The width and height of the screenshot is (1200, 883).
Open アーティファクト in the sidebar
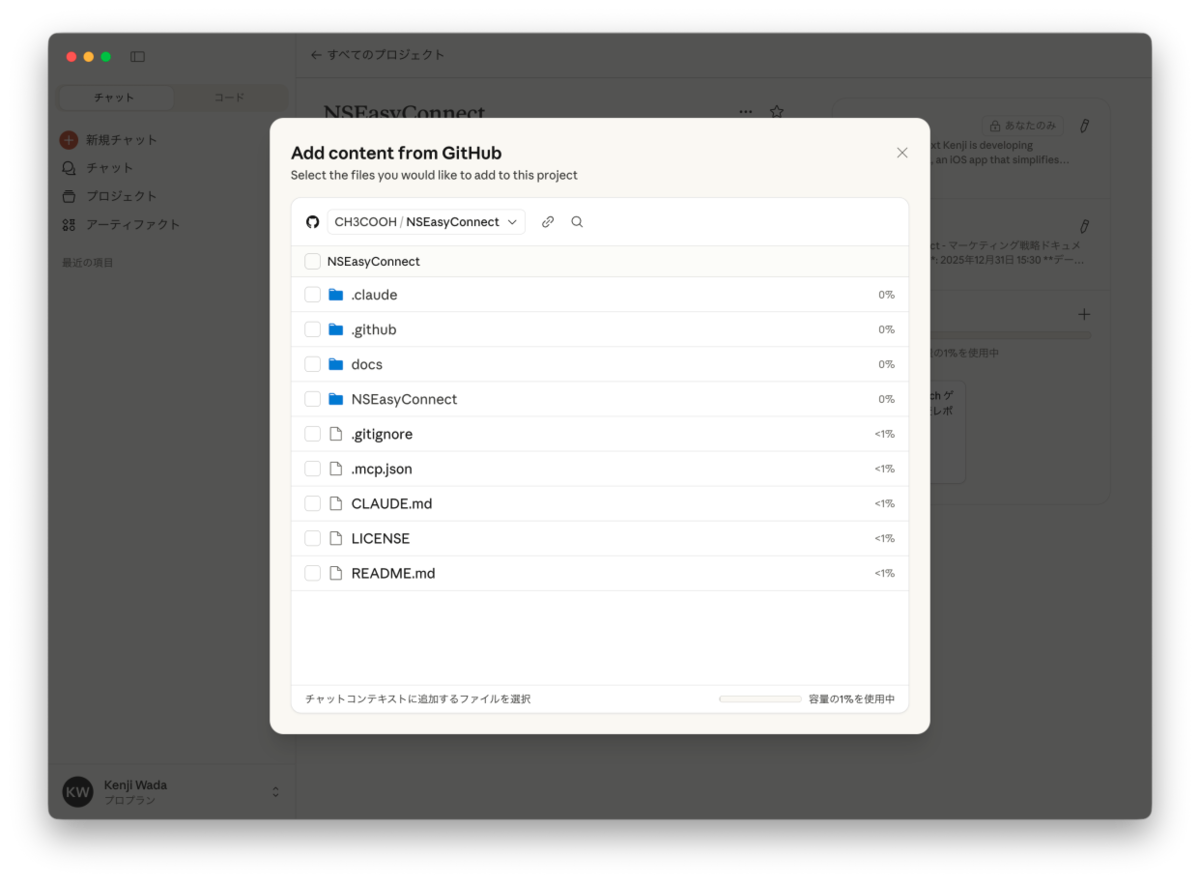pyautogui.click(x=132, y=224)
